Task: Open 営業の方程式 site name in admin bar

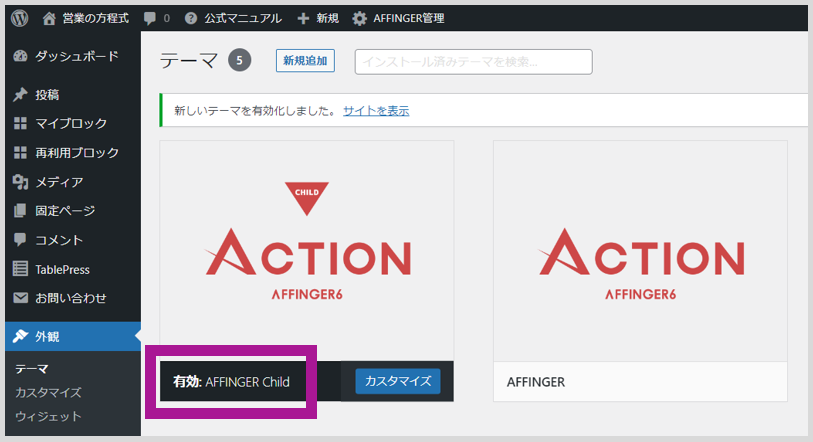Action: coord(95,19)
